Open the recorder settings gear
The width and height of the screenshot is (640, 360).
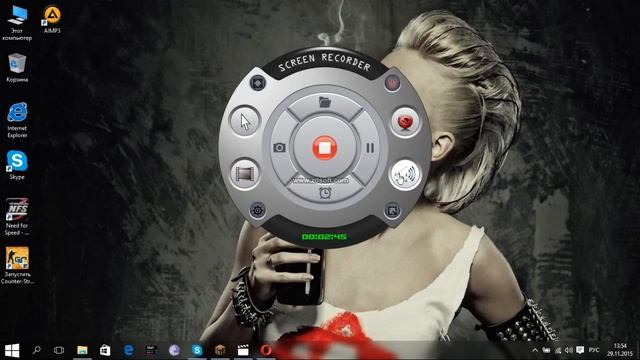pyautogui.click(x=258, y=211)
